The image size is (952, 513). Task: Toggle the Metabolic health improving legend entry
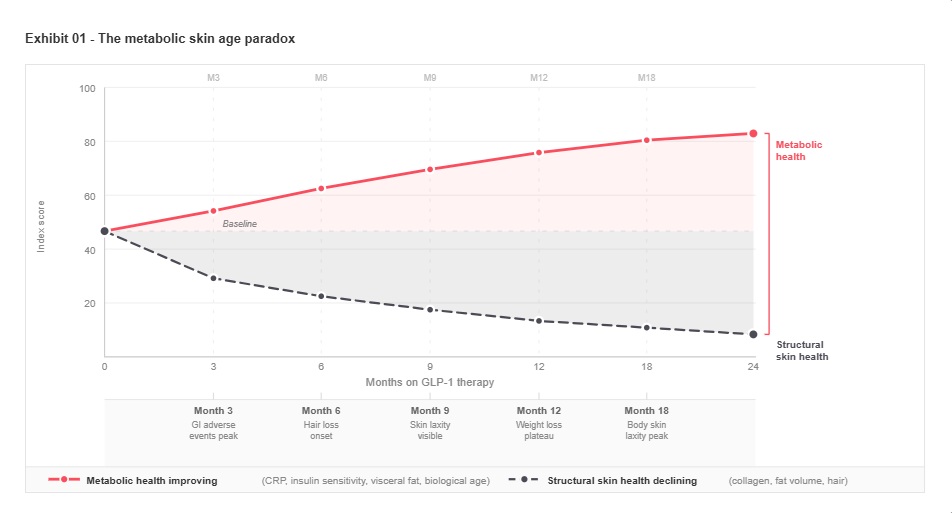[152, 480]
